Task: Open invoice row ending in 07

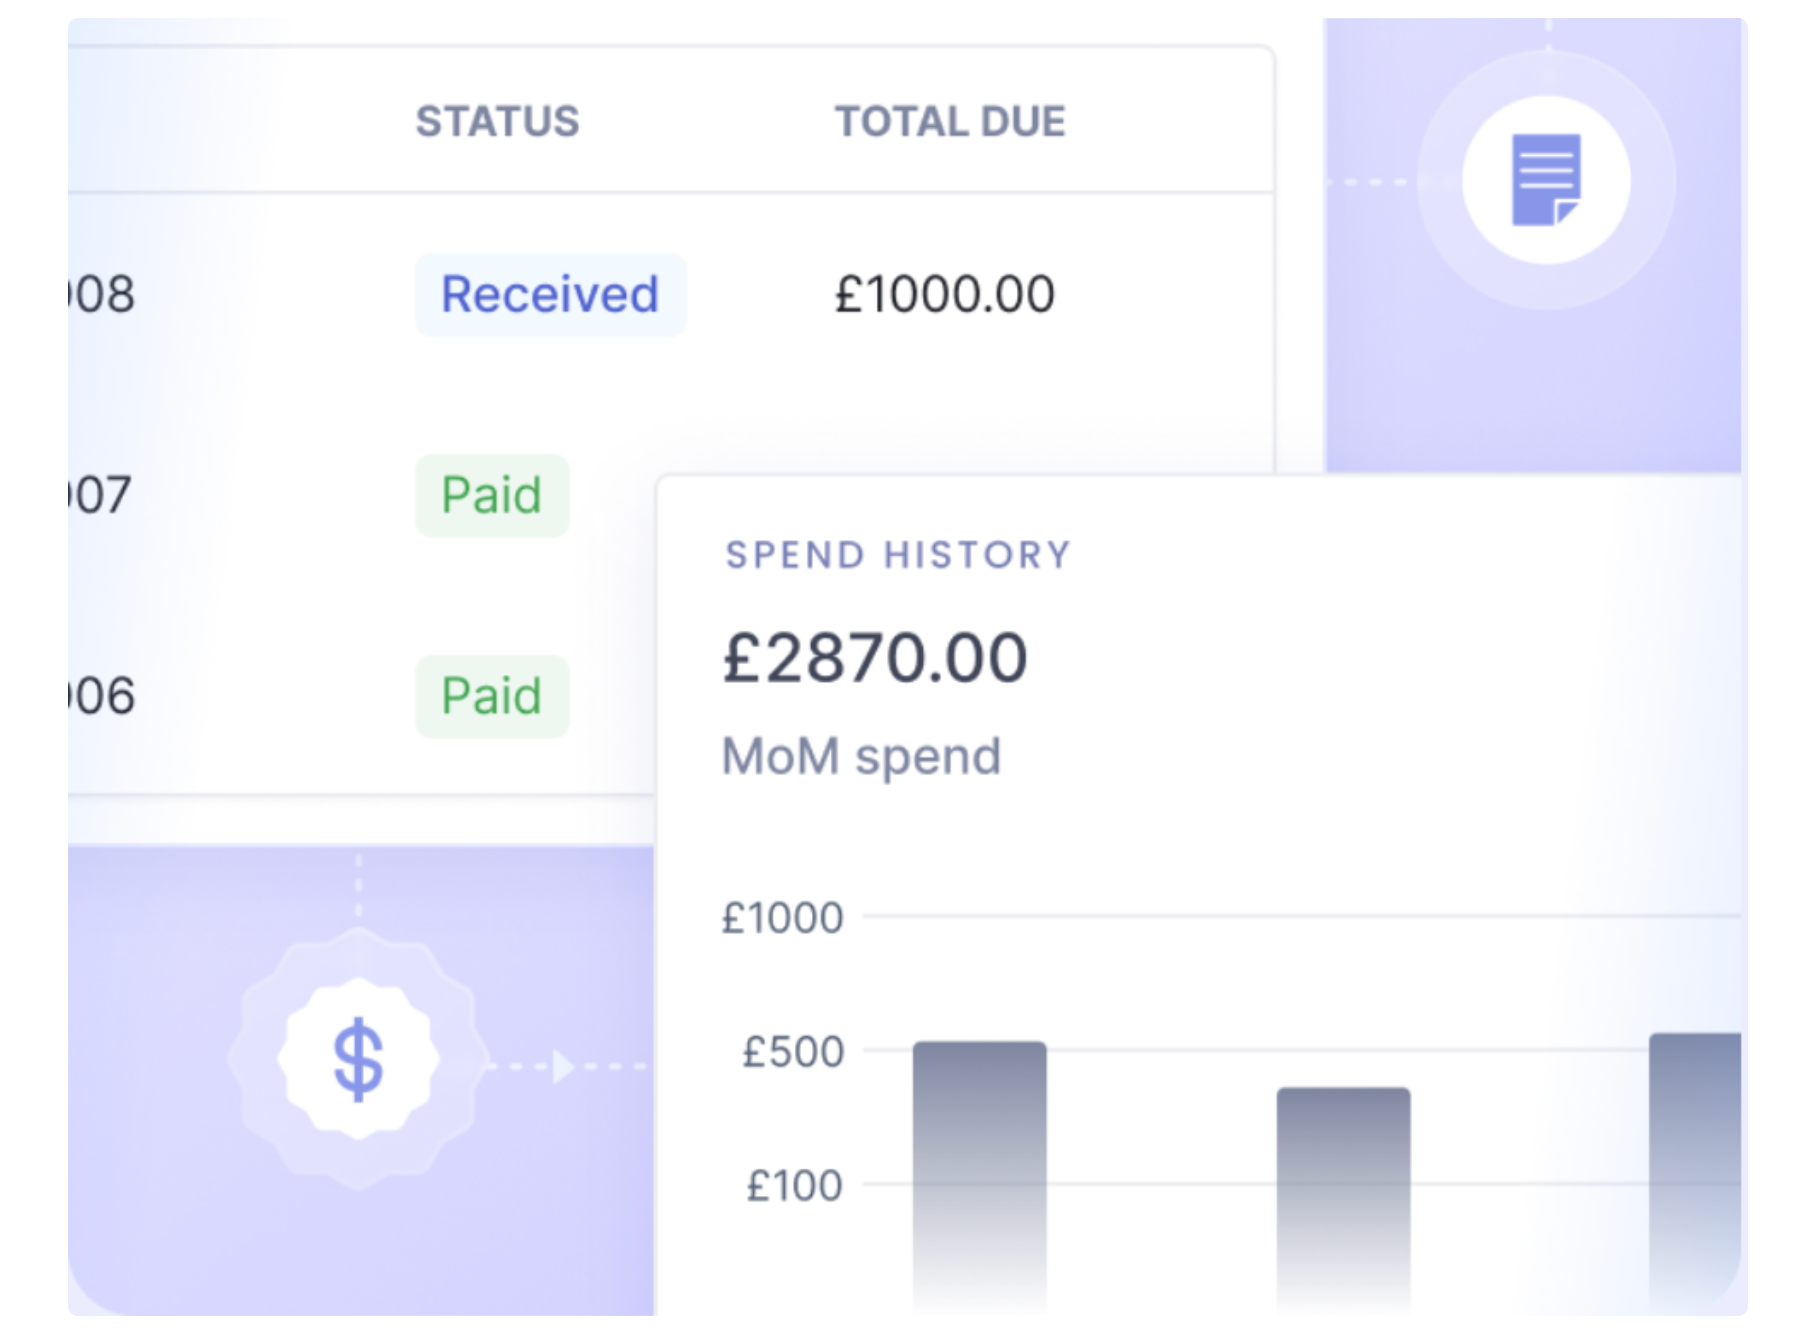Action: [100, 495]
